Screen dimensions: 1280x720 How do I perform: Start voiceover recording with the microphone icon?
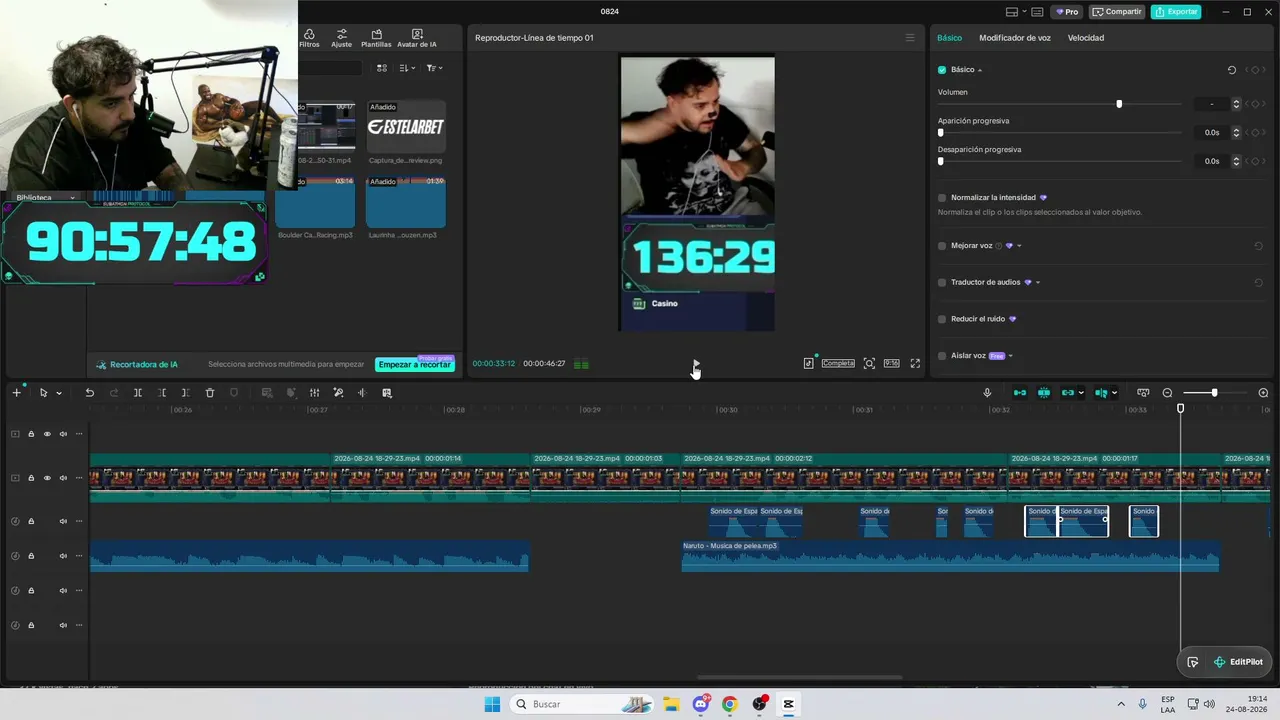(987, 393)
